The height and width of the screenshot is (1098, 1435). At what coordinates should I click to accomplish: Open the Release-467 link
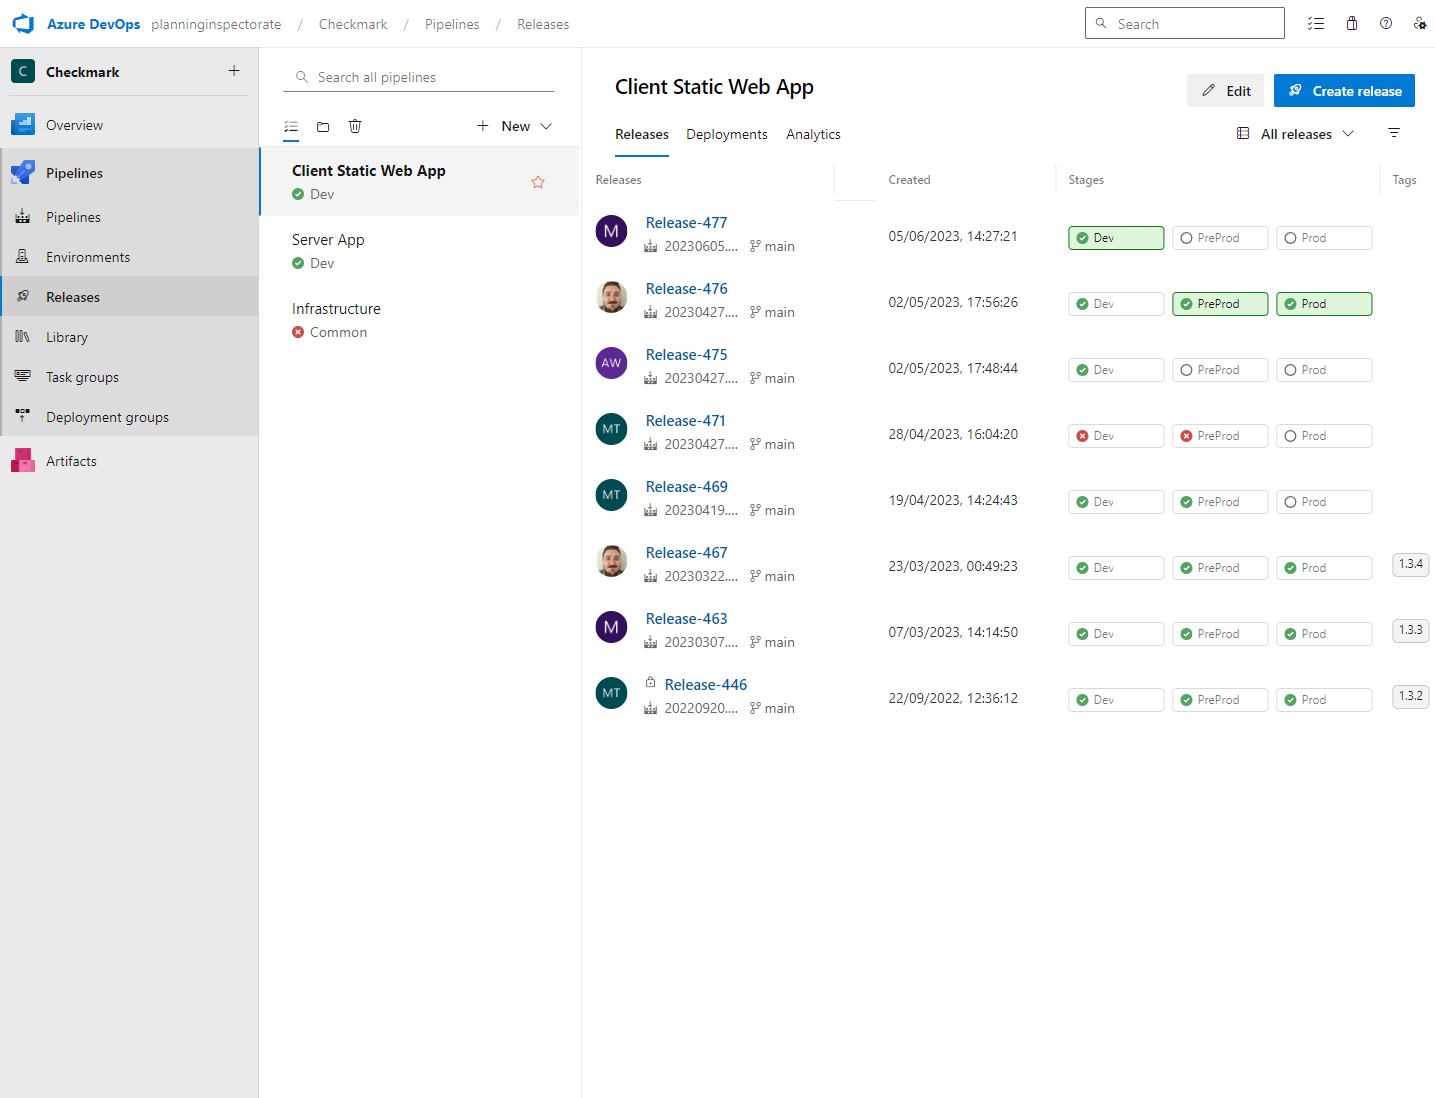(x=686, y=553)
